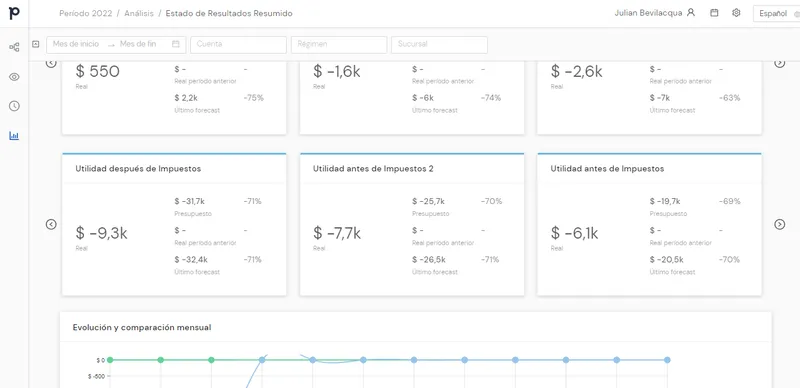Select the Utilidad después de Impuestos card title
The image size is (800, 388).
pos(138,169)
